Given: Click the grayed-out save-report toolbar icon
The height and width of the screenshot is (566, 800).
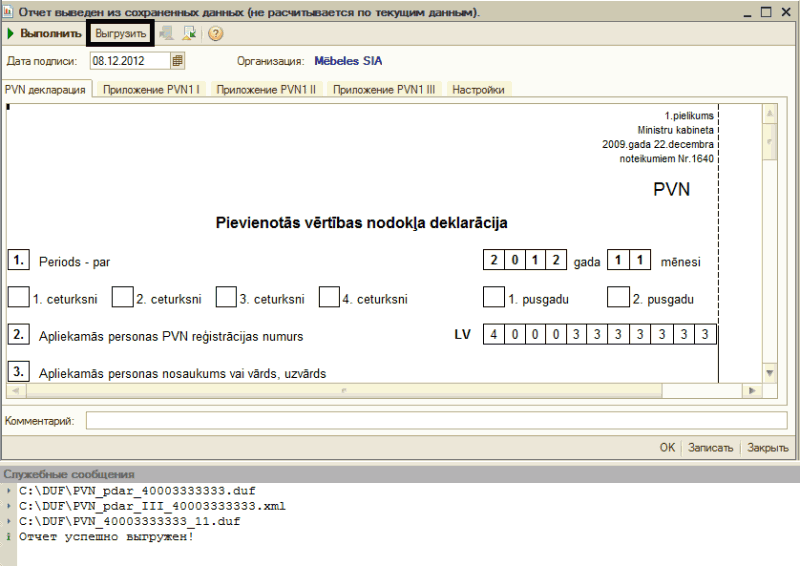Looking at the screenshot, I should coord(166,33).
